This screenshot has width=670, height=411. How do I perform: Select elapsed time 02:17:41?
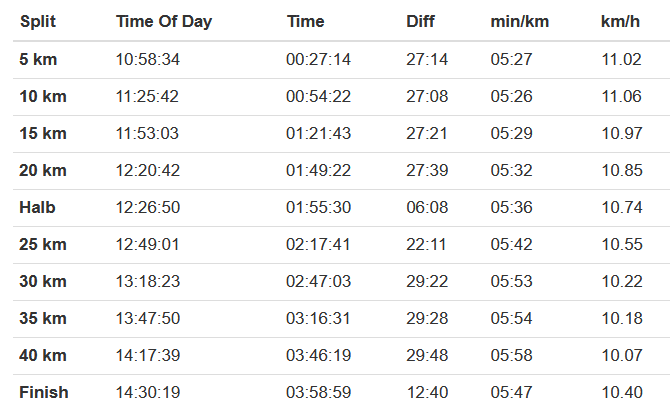pyautogui.click(x=318, y=245)
